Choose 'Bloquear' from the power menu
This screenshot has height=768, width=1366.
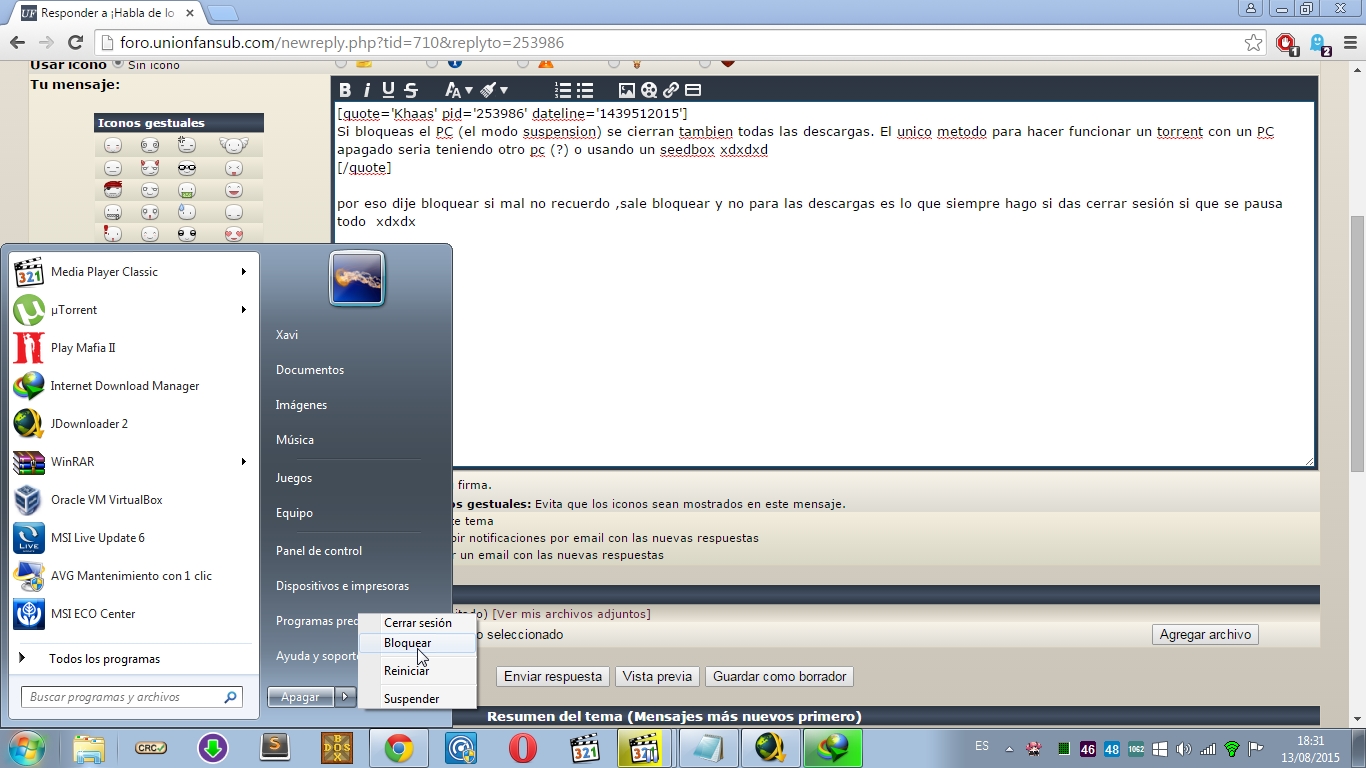[x=418, y=643]
